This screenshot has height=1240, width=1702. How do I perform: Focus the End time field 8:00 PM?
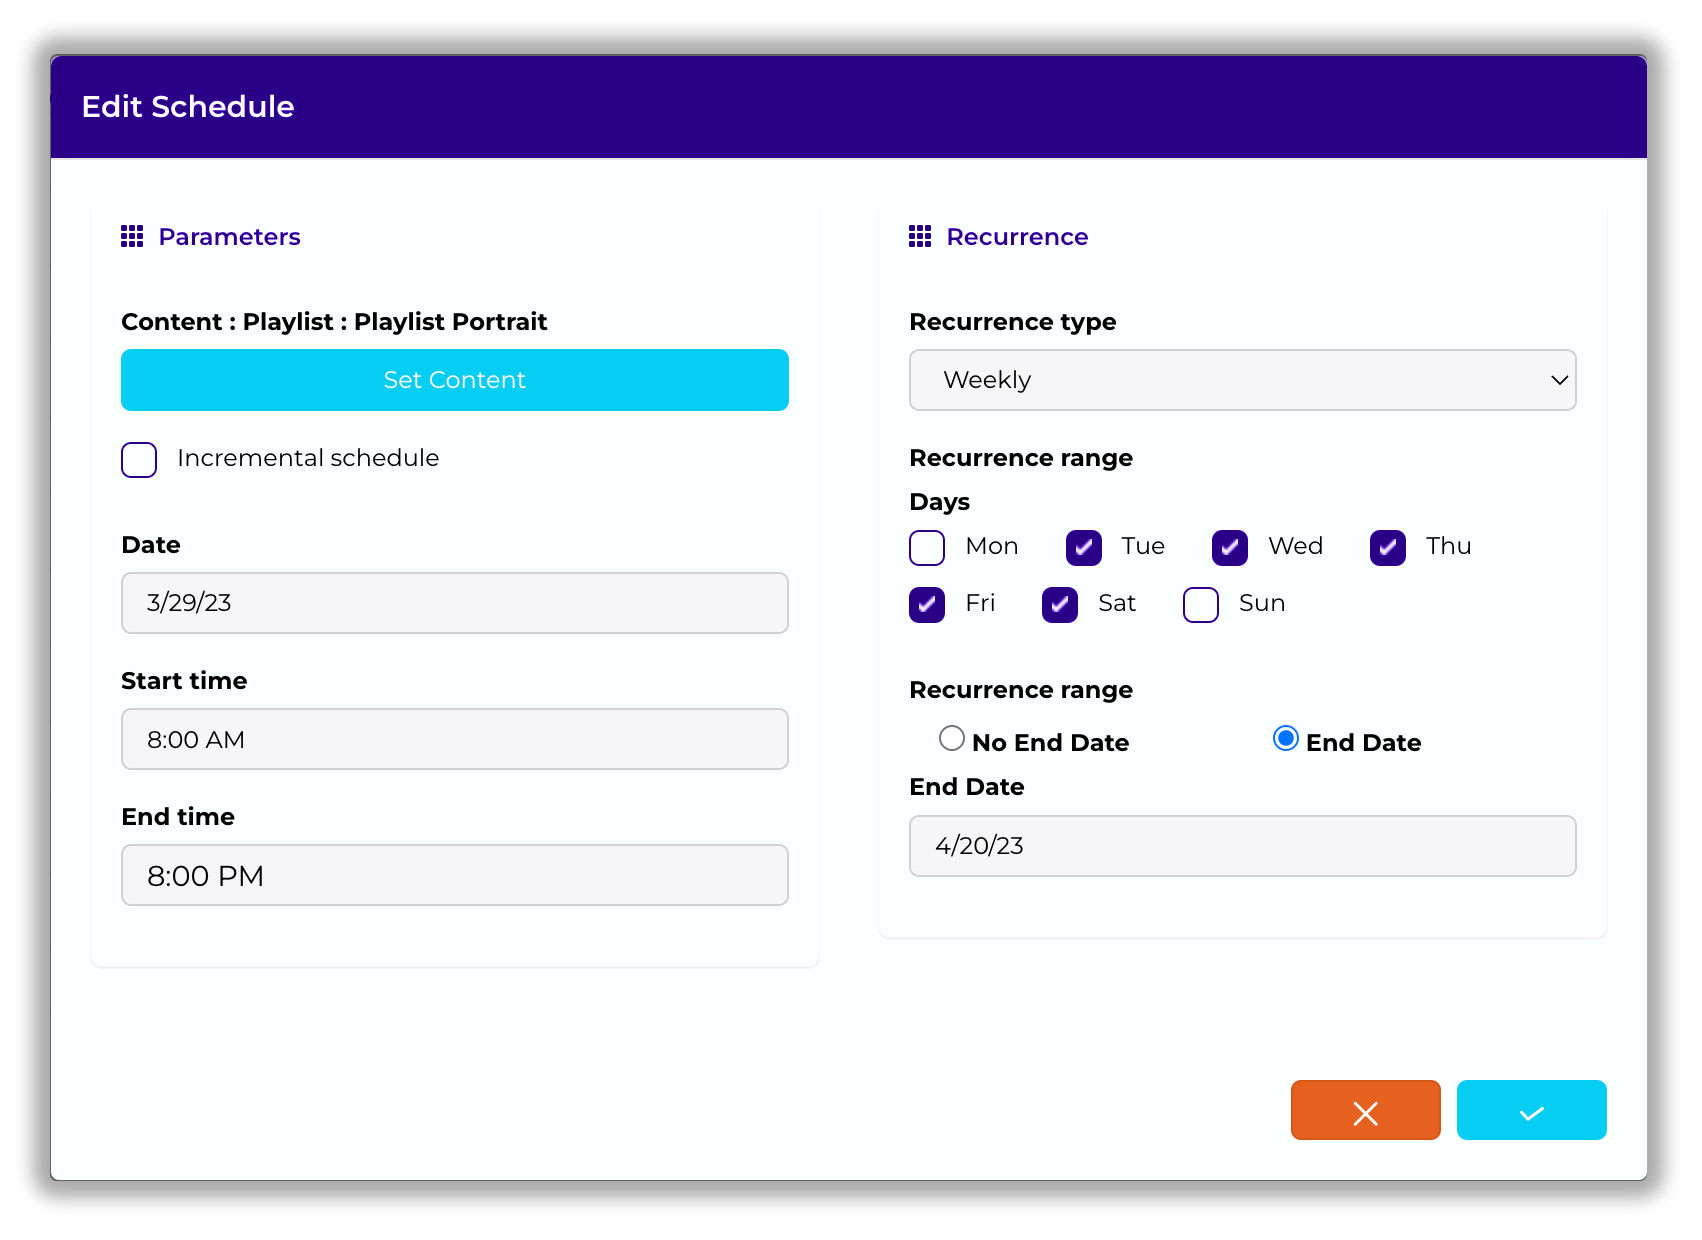455,875
